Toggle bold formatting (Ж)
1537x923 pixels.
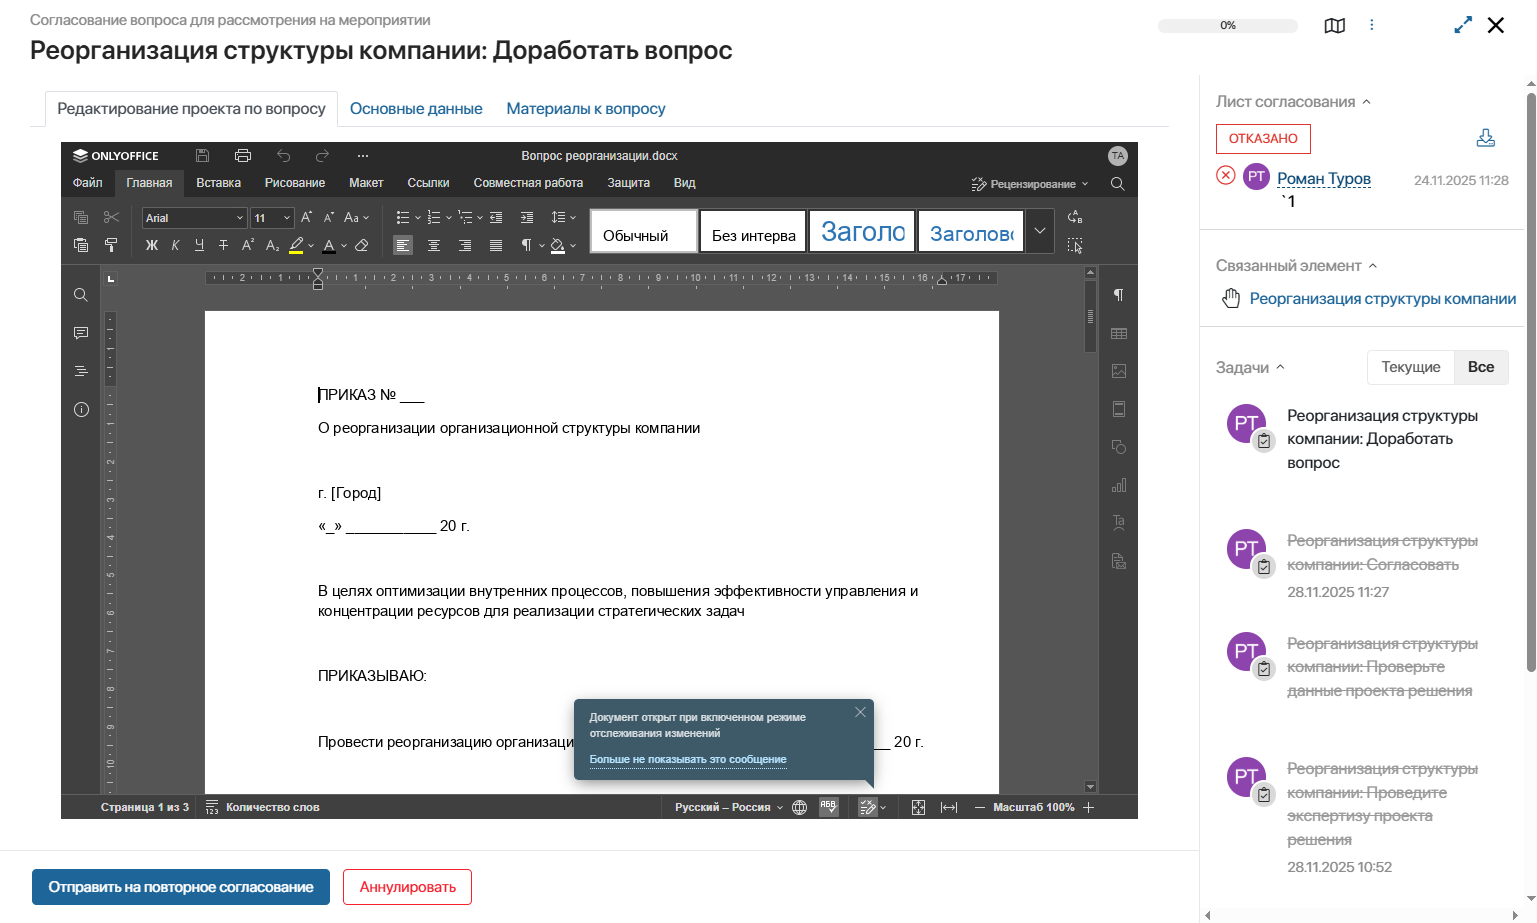point(152,245)
